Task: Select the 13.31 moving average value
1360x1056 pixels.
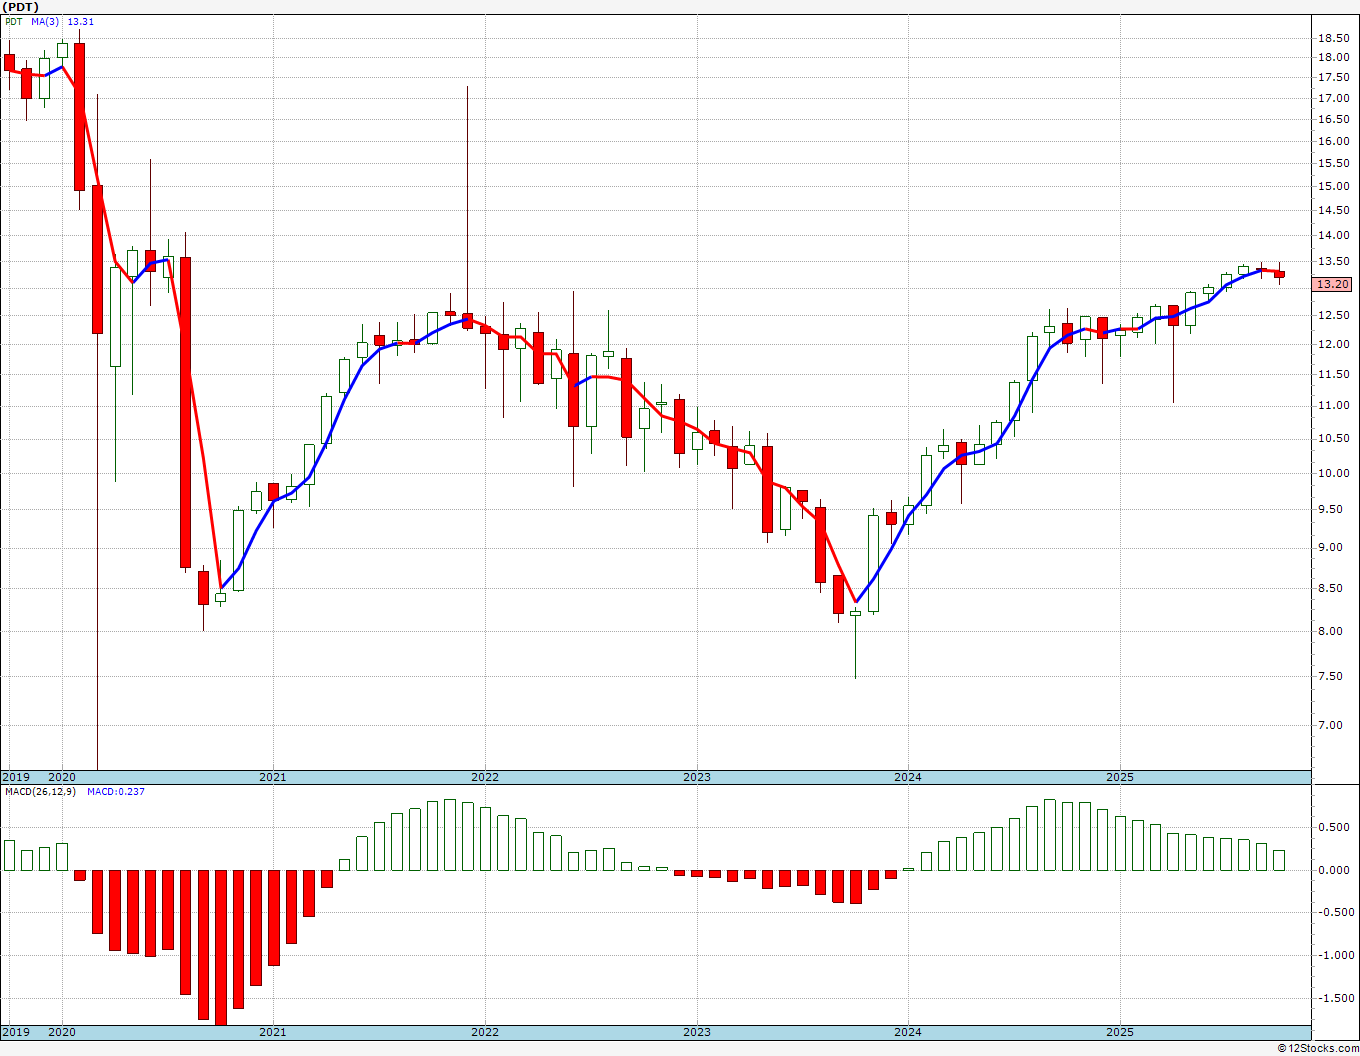Action: click(x=82, y=21)
